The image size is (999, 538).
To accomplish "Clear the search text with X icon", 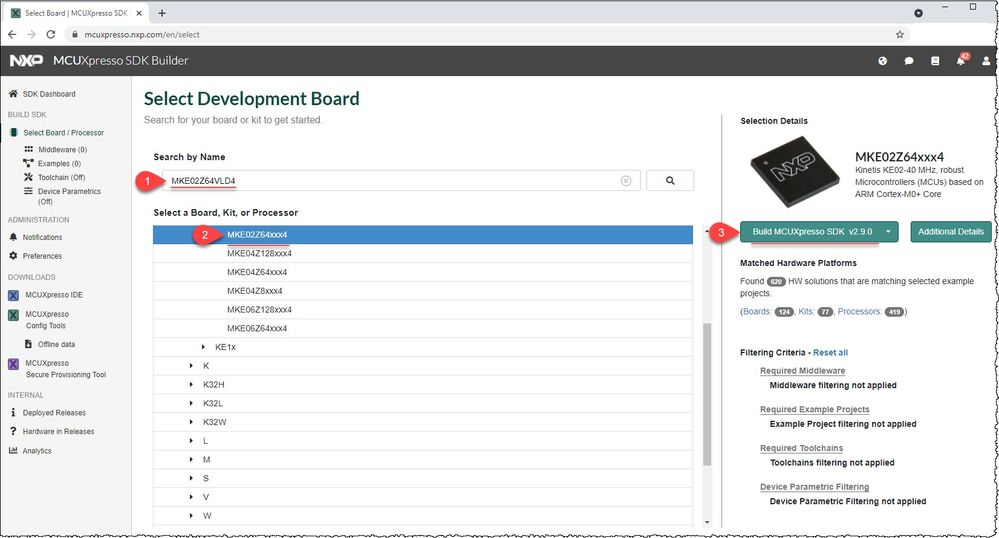I will point(626,181).
